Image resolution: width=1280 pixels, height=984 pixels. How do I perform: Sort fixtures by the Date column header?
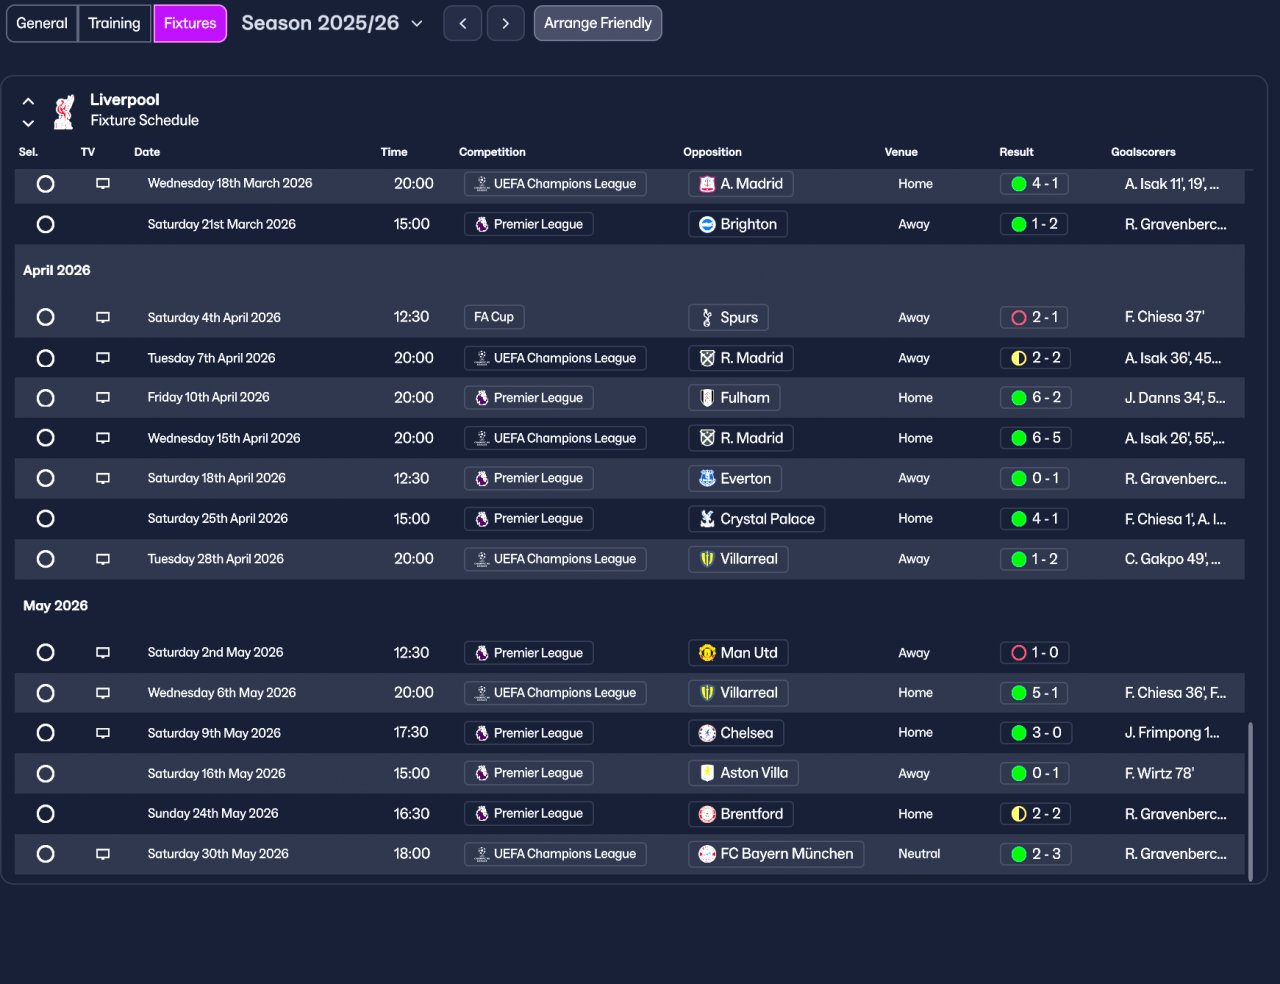click(x=147, y=152)
